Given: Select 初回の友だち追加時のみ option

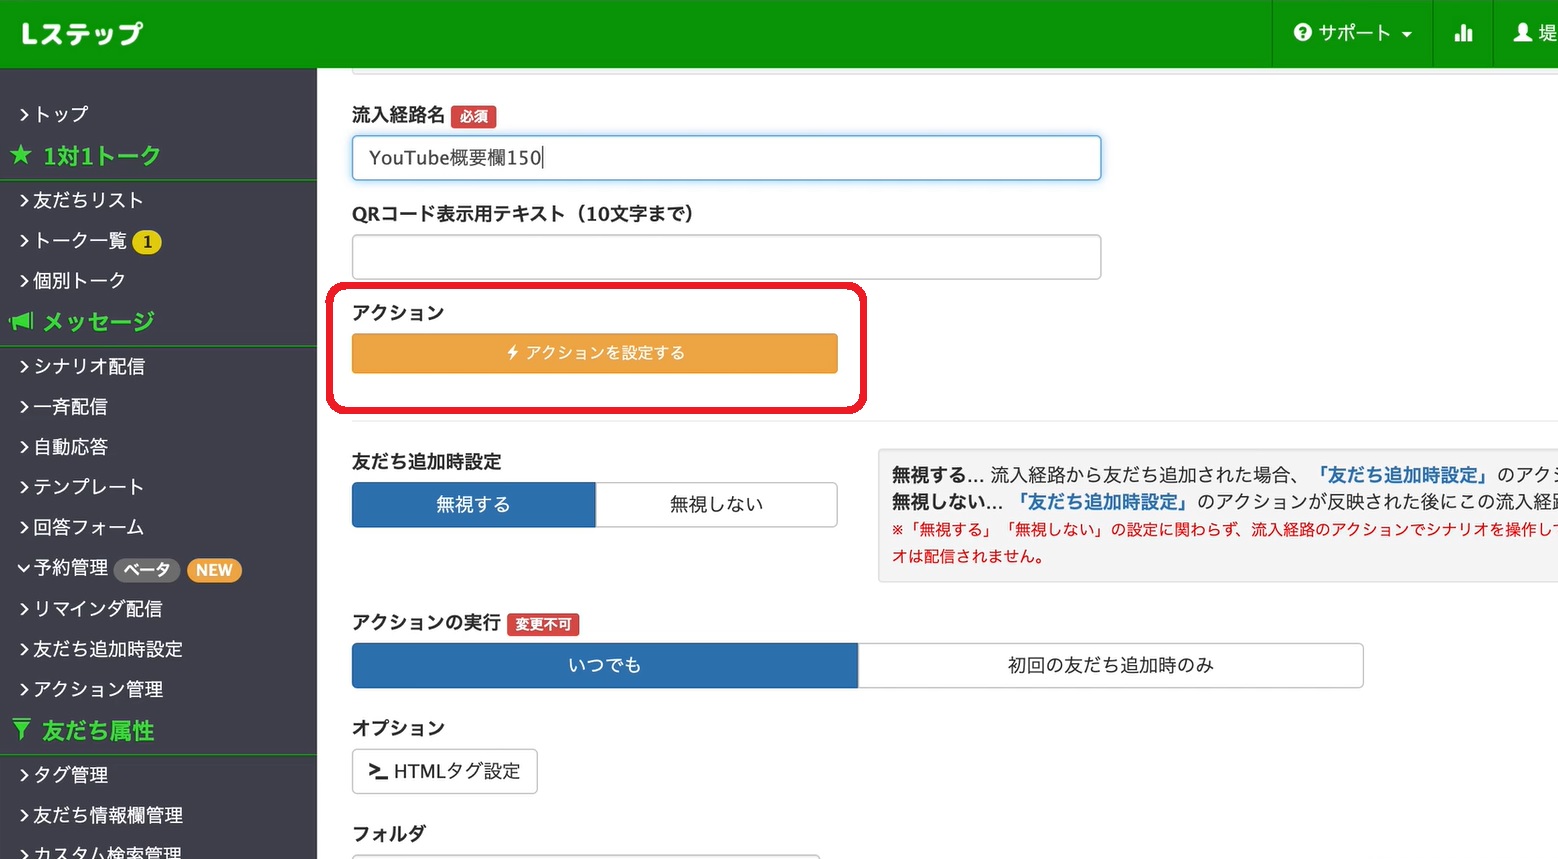Looking at the screenshot, I should click(x=1110, y=665).
